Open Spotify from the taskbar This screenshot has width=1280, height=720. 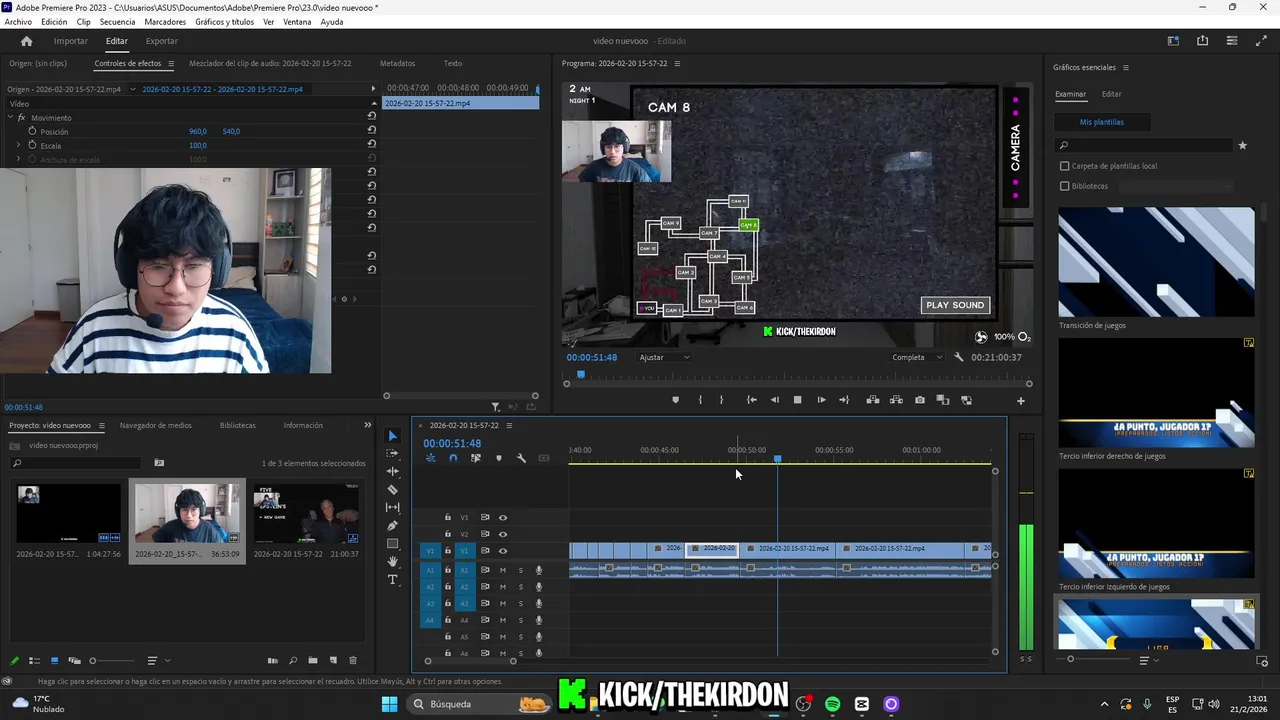[x=833, y=704]
